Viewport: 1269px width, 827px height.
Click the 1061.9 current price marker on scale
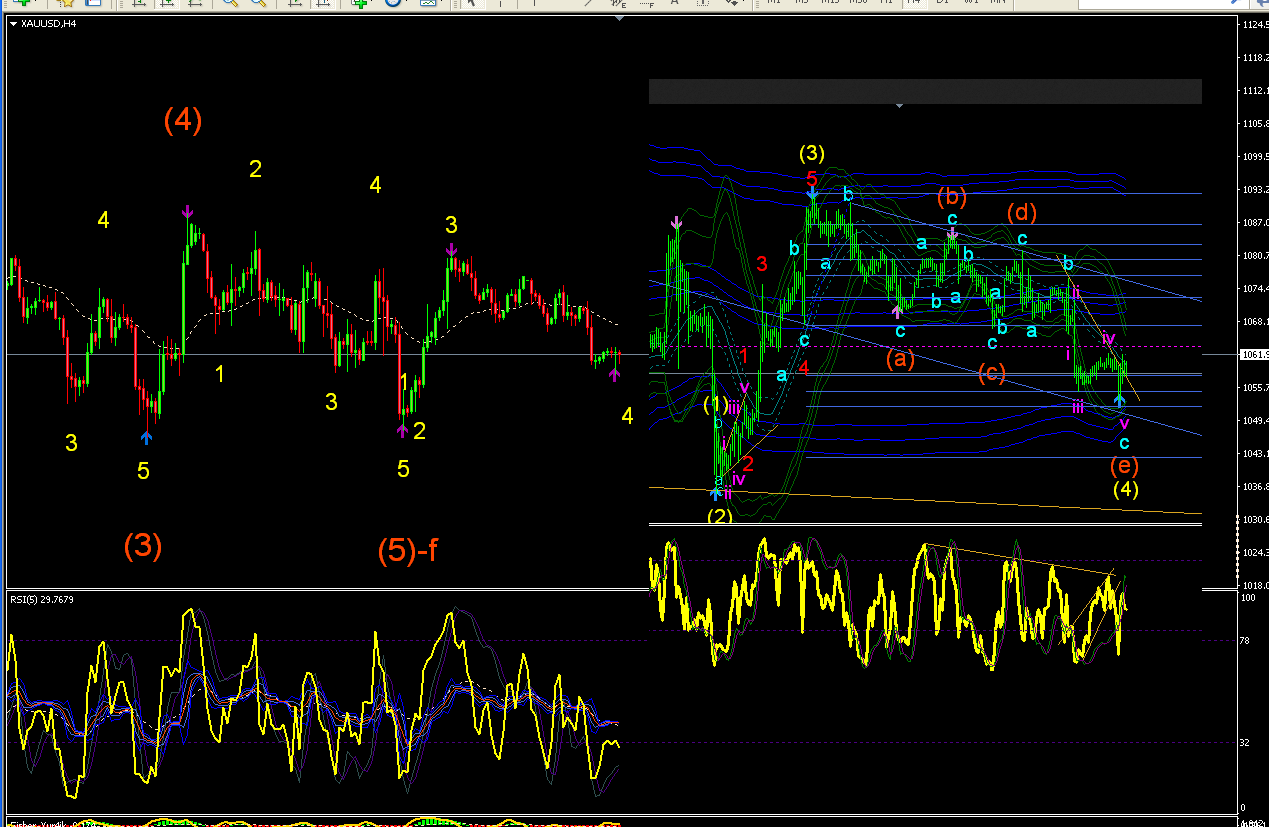click(1254, 355)
